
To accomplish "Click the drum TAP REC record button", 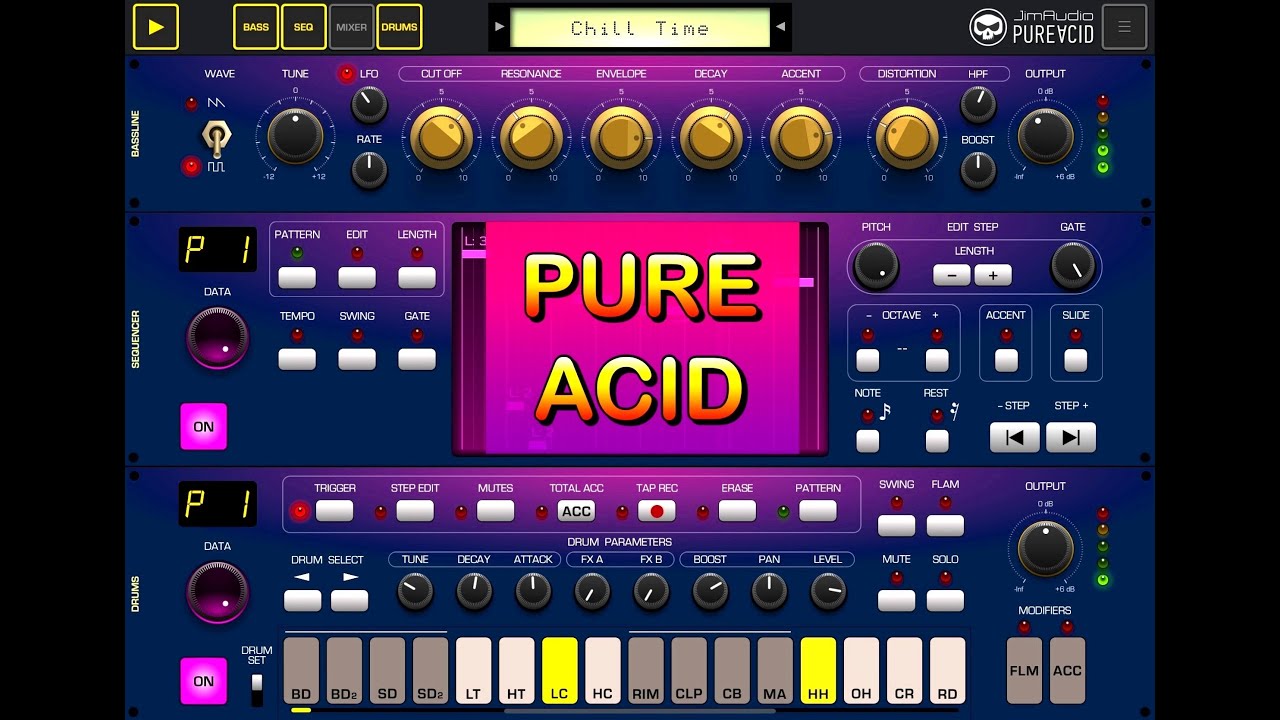I will click(656, 511).
